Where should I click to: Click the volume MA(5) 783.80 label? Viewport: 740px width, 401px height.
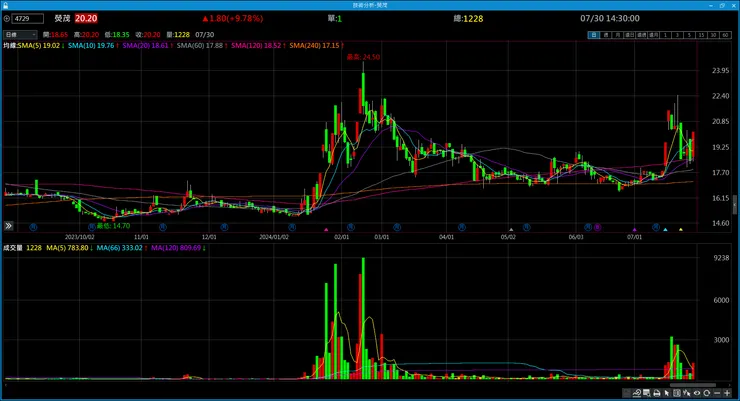coord(67,248)
